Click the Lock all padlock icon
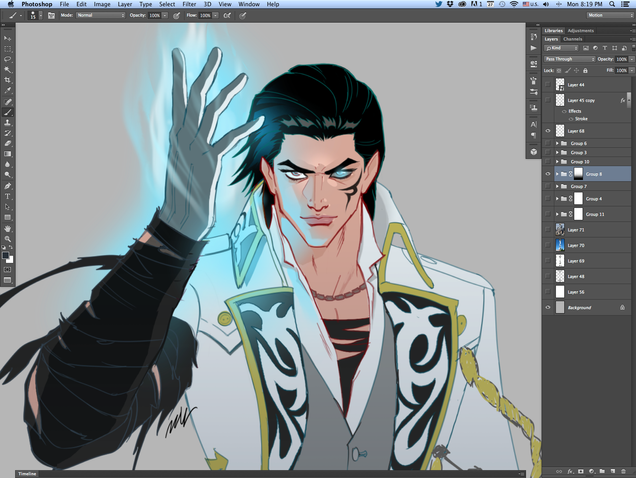 coord(585,71)
